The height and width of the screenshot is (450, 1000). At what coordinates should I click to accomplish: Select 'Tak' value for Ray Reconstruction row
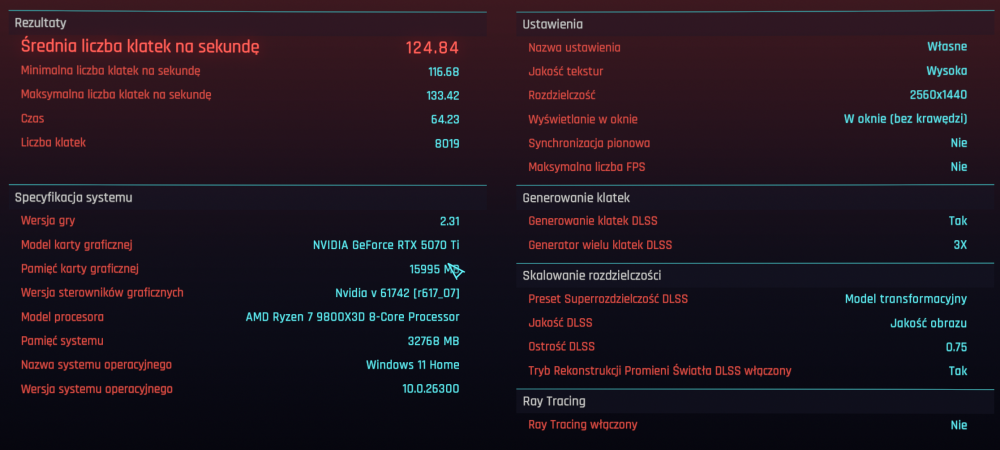[x=958, y=371]
